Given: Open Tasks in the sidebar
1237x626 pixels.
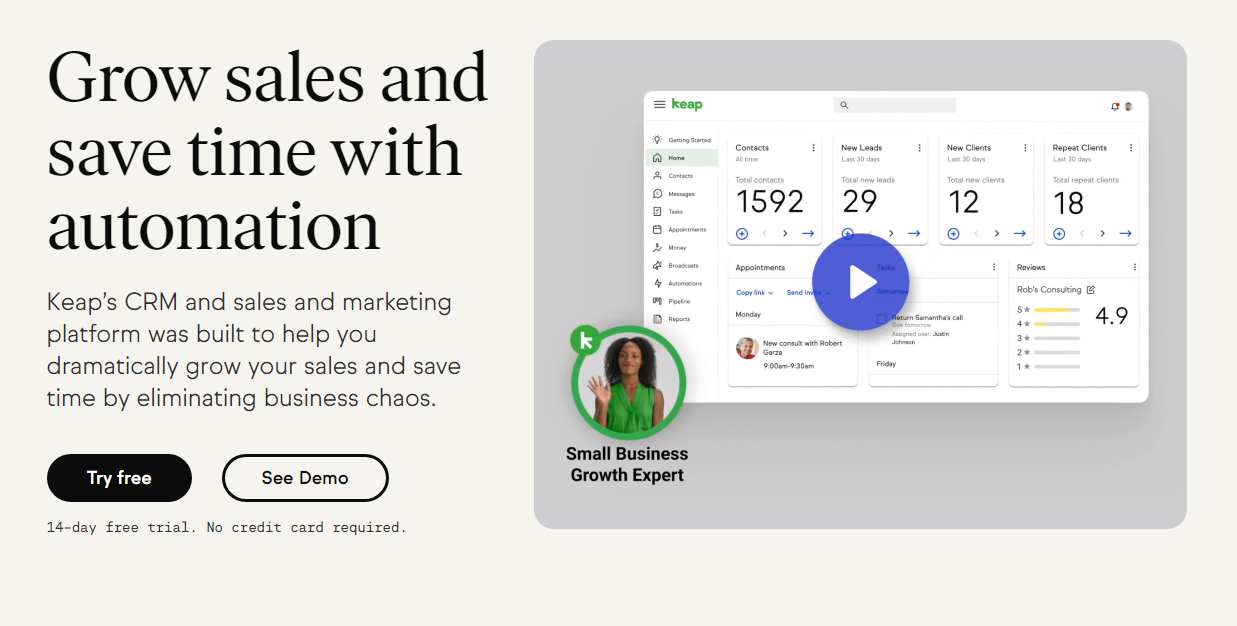Looking at the screenshot, I should (682, 212).
